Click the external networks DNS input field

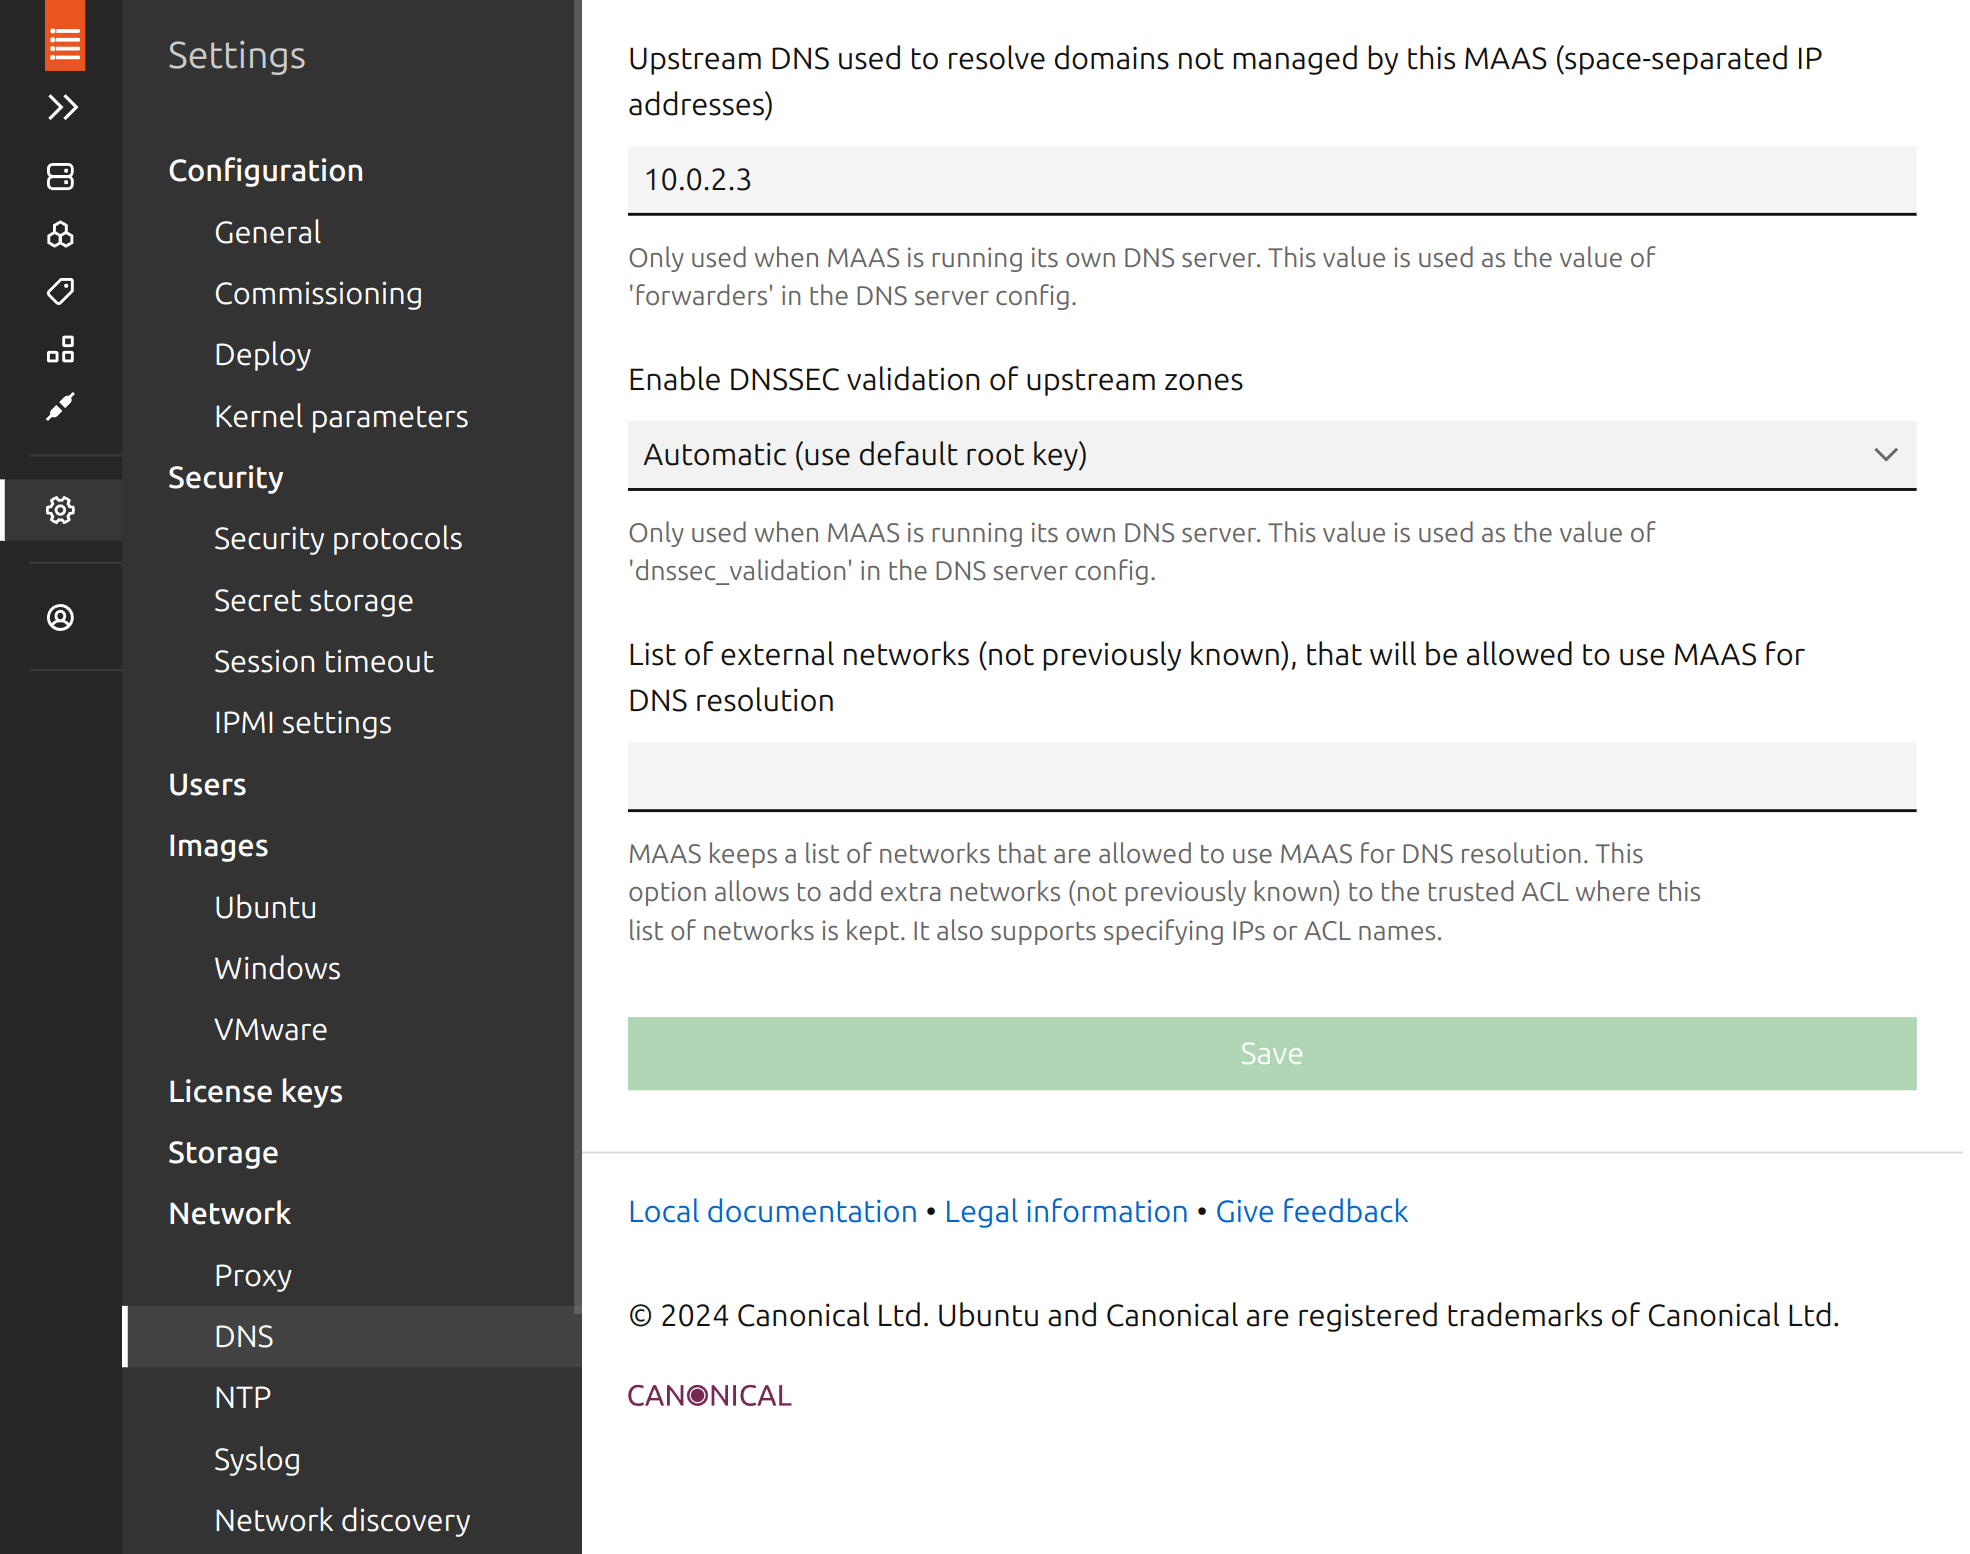point(1271,777)
